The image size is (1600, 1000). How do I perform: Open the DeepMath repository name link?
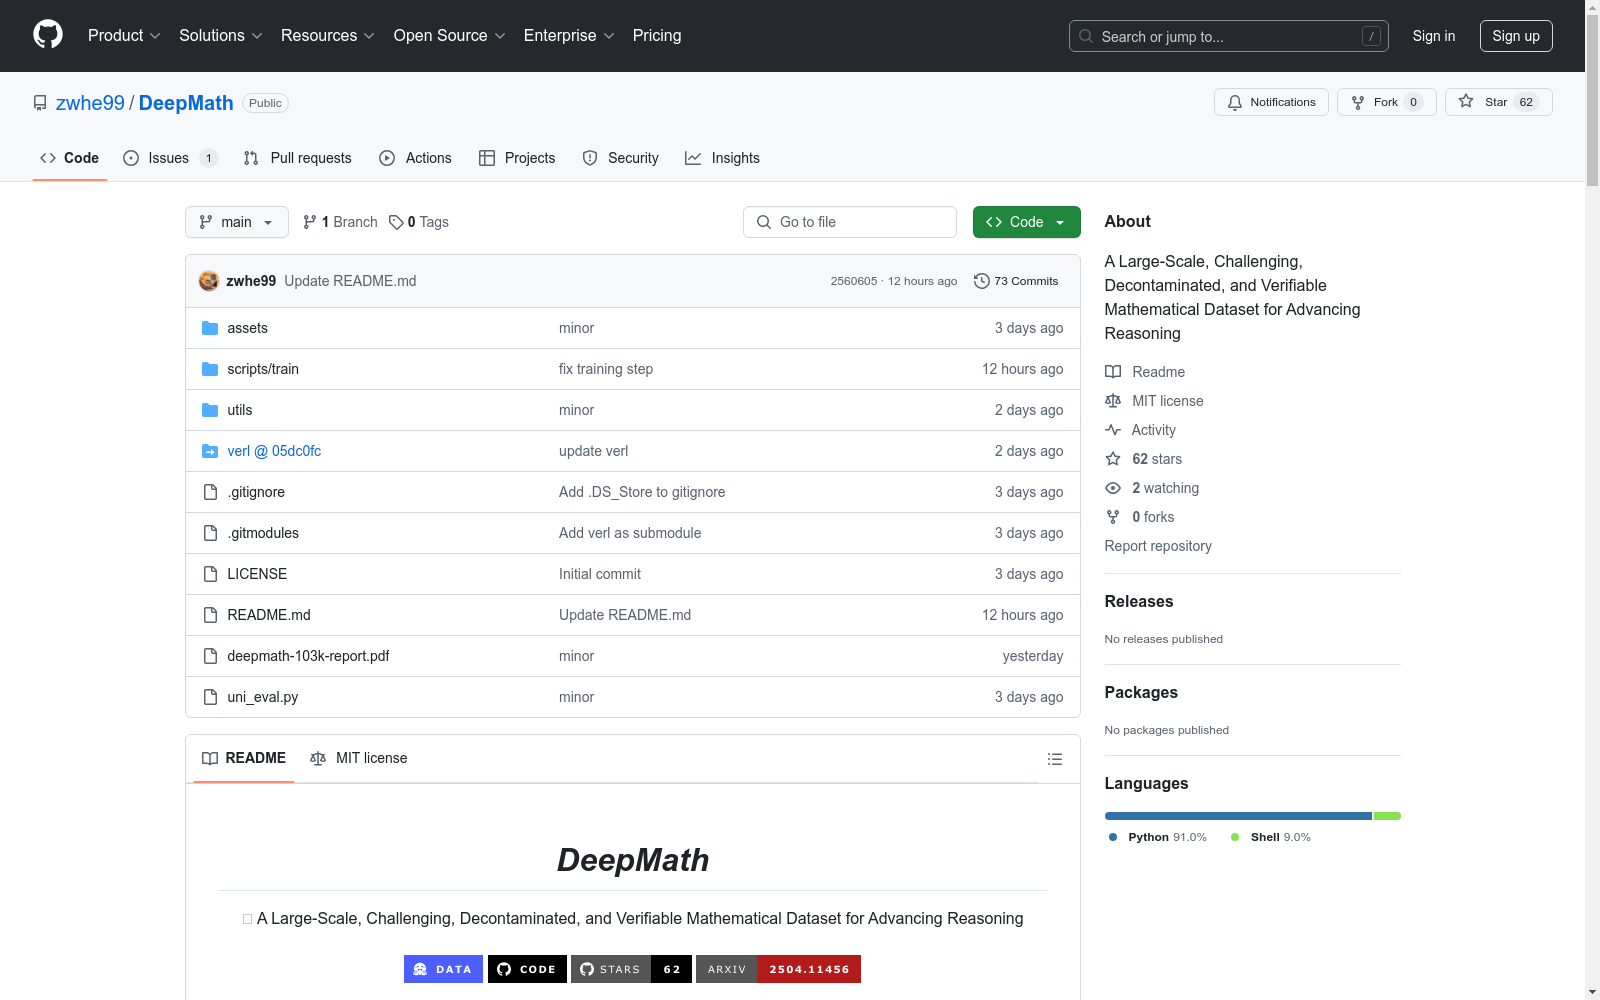(x=186, y=103)
